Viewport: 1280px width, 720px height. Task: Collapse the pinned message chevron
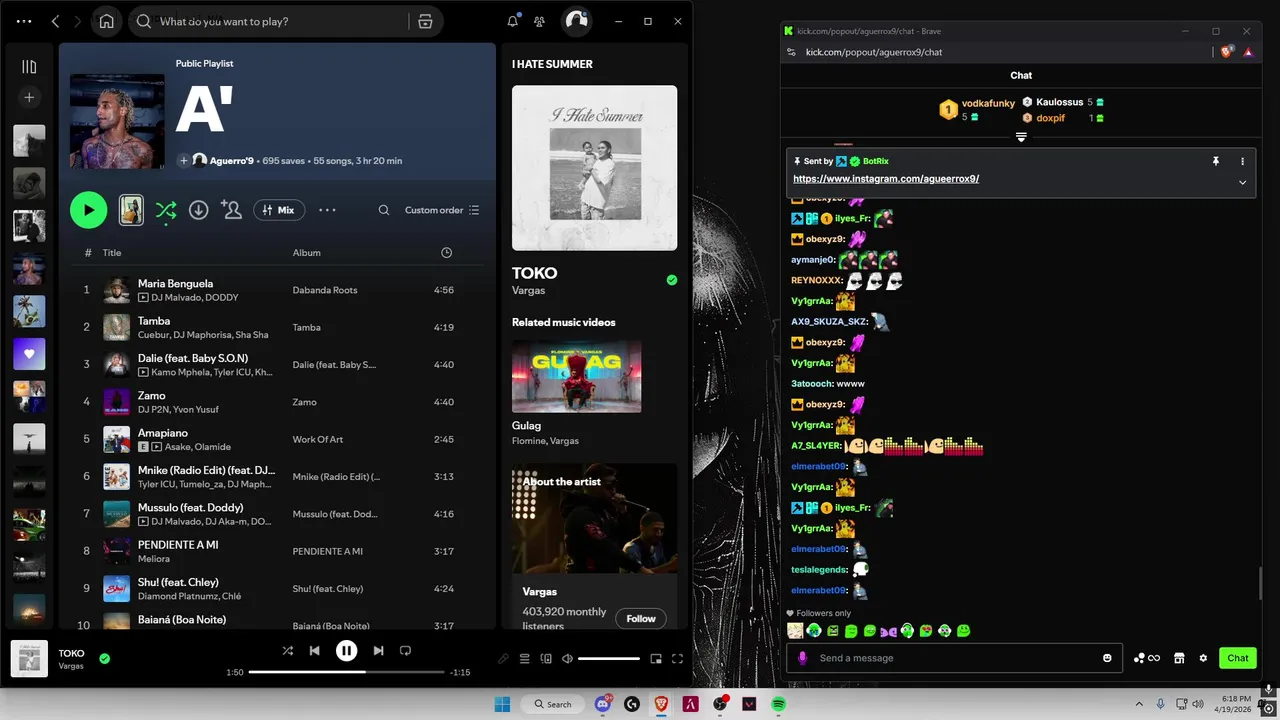pos(1243,182)
